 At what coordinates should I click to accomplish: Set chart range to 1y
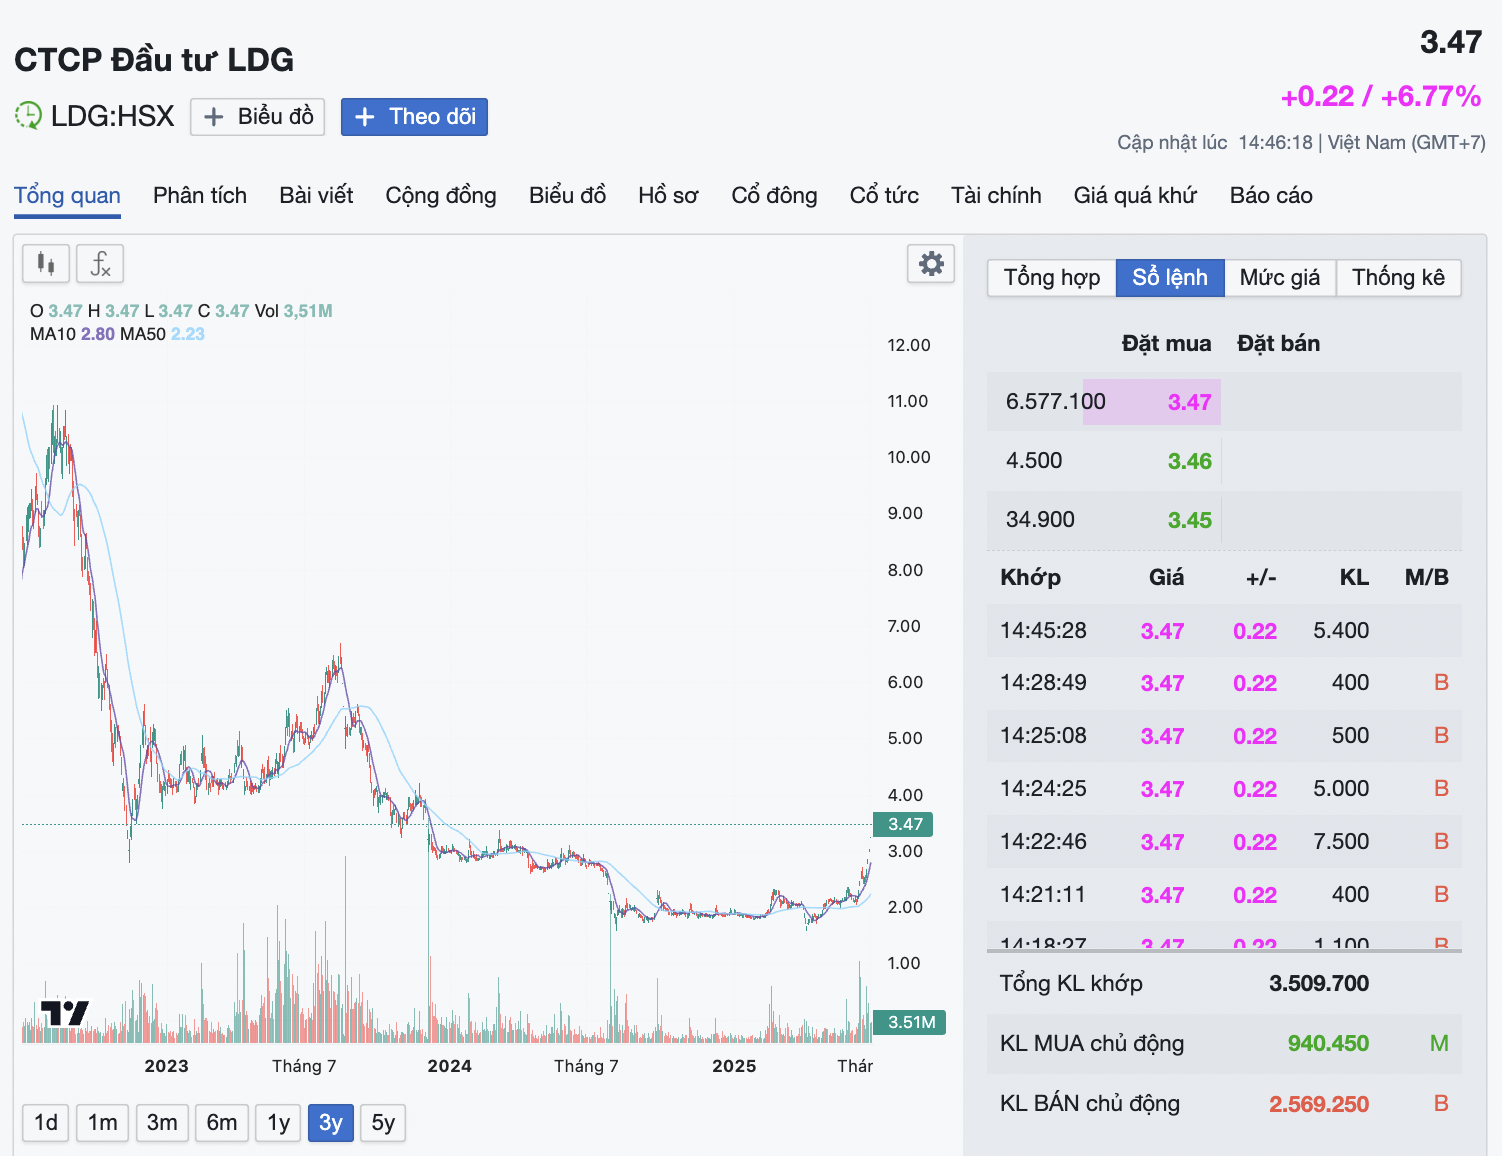tap(278, 1123)
